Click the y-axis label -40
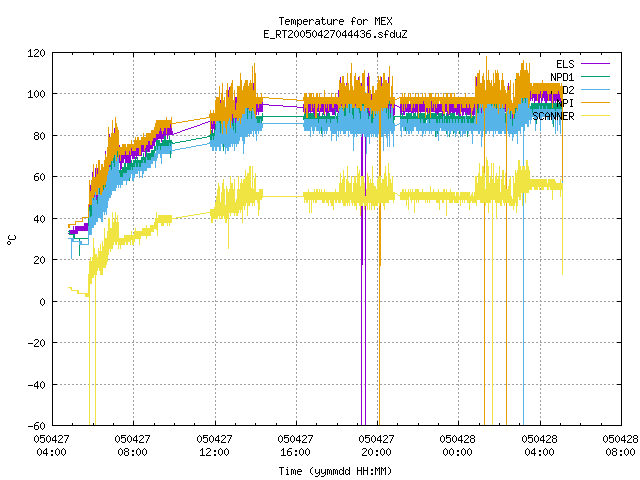 (36, 385)
